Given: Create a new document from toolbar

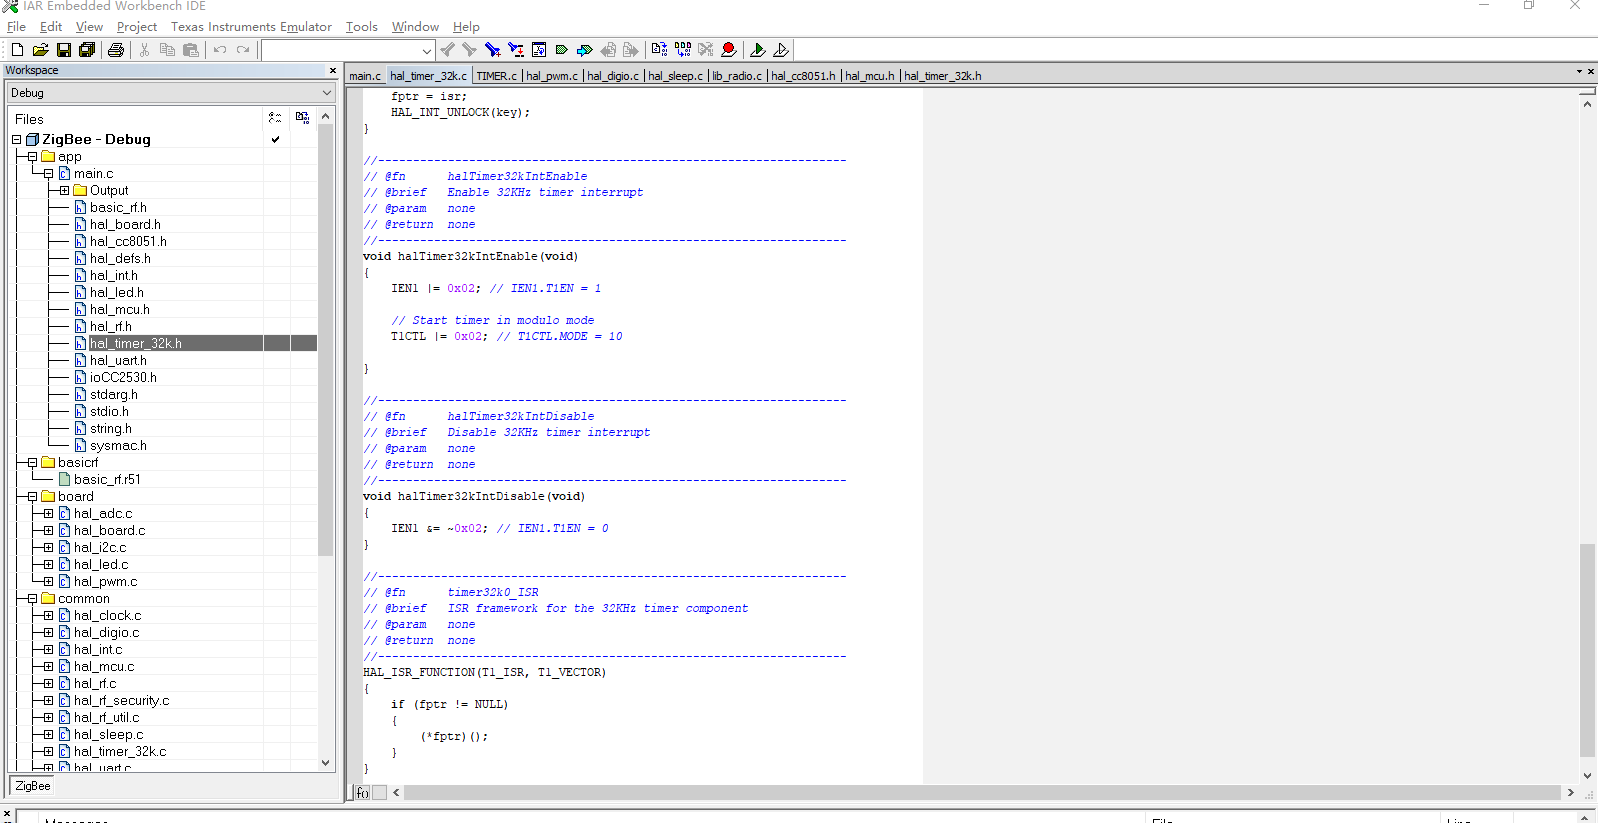Looking at the screenshot, I should [x=17, y=50].
